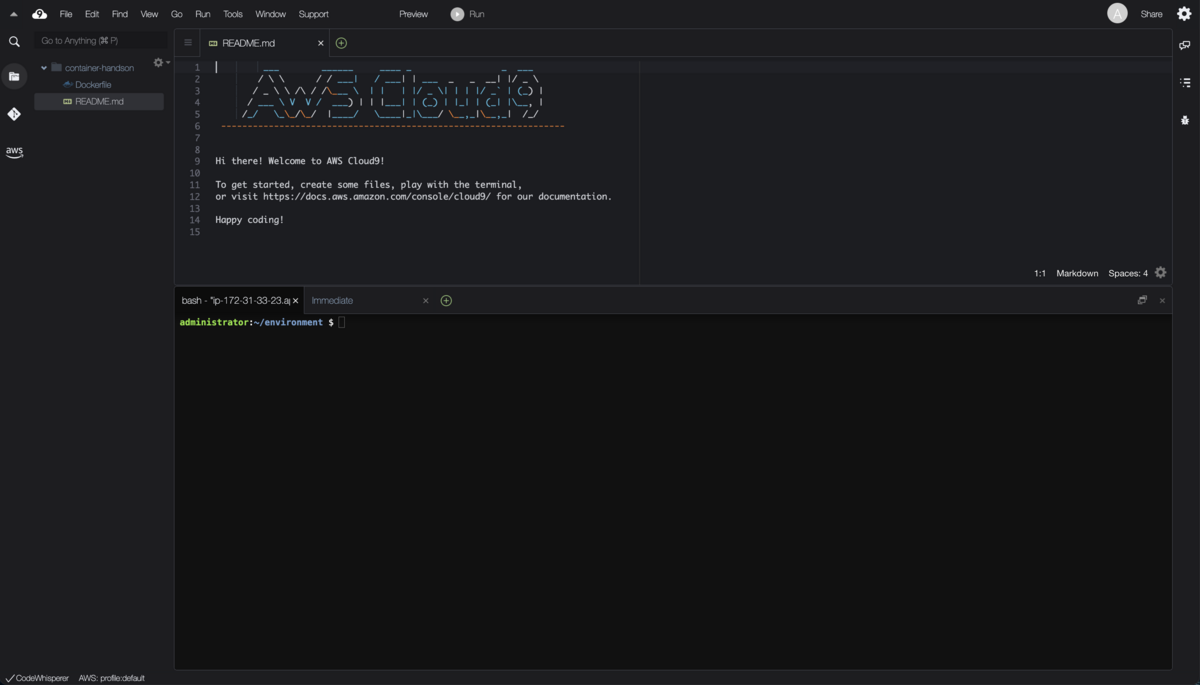Open the Debugger panel bug icon
1200x685 pixels.
[1185, 120]
